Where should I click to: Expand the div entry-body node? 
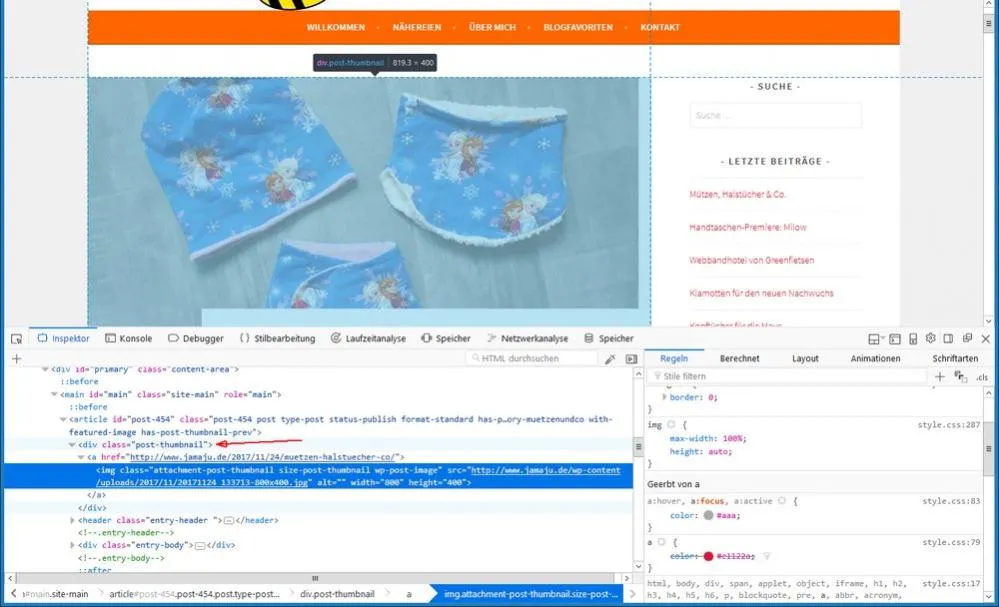pos(72,545)
